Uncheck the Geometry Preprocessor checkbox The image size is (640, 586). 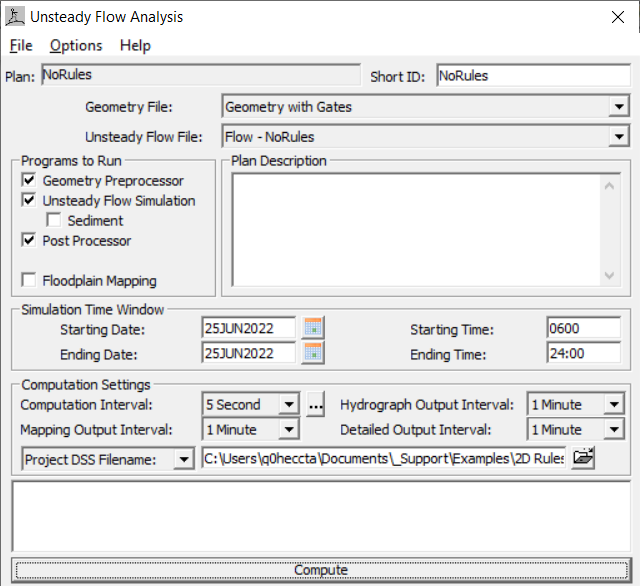(x=28, y=181)
